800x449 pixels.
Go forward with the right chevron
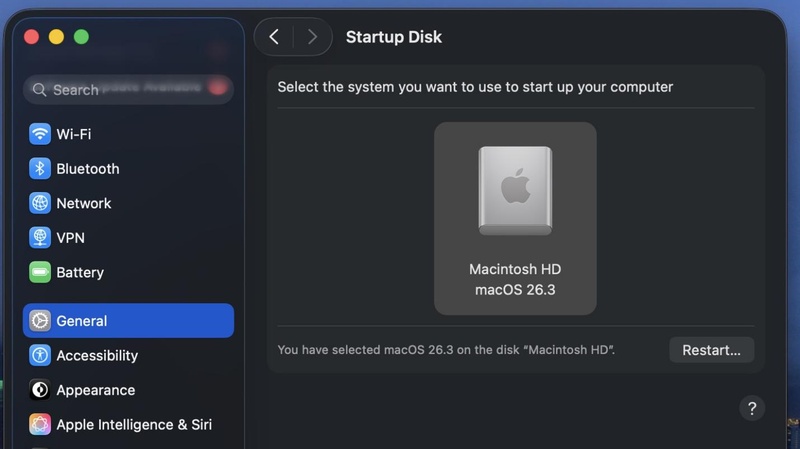(312, 37)
